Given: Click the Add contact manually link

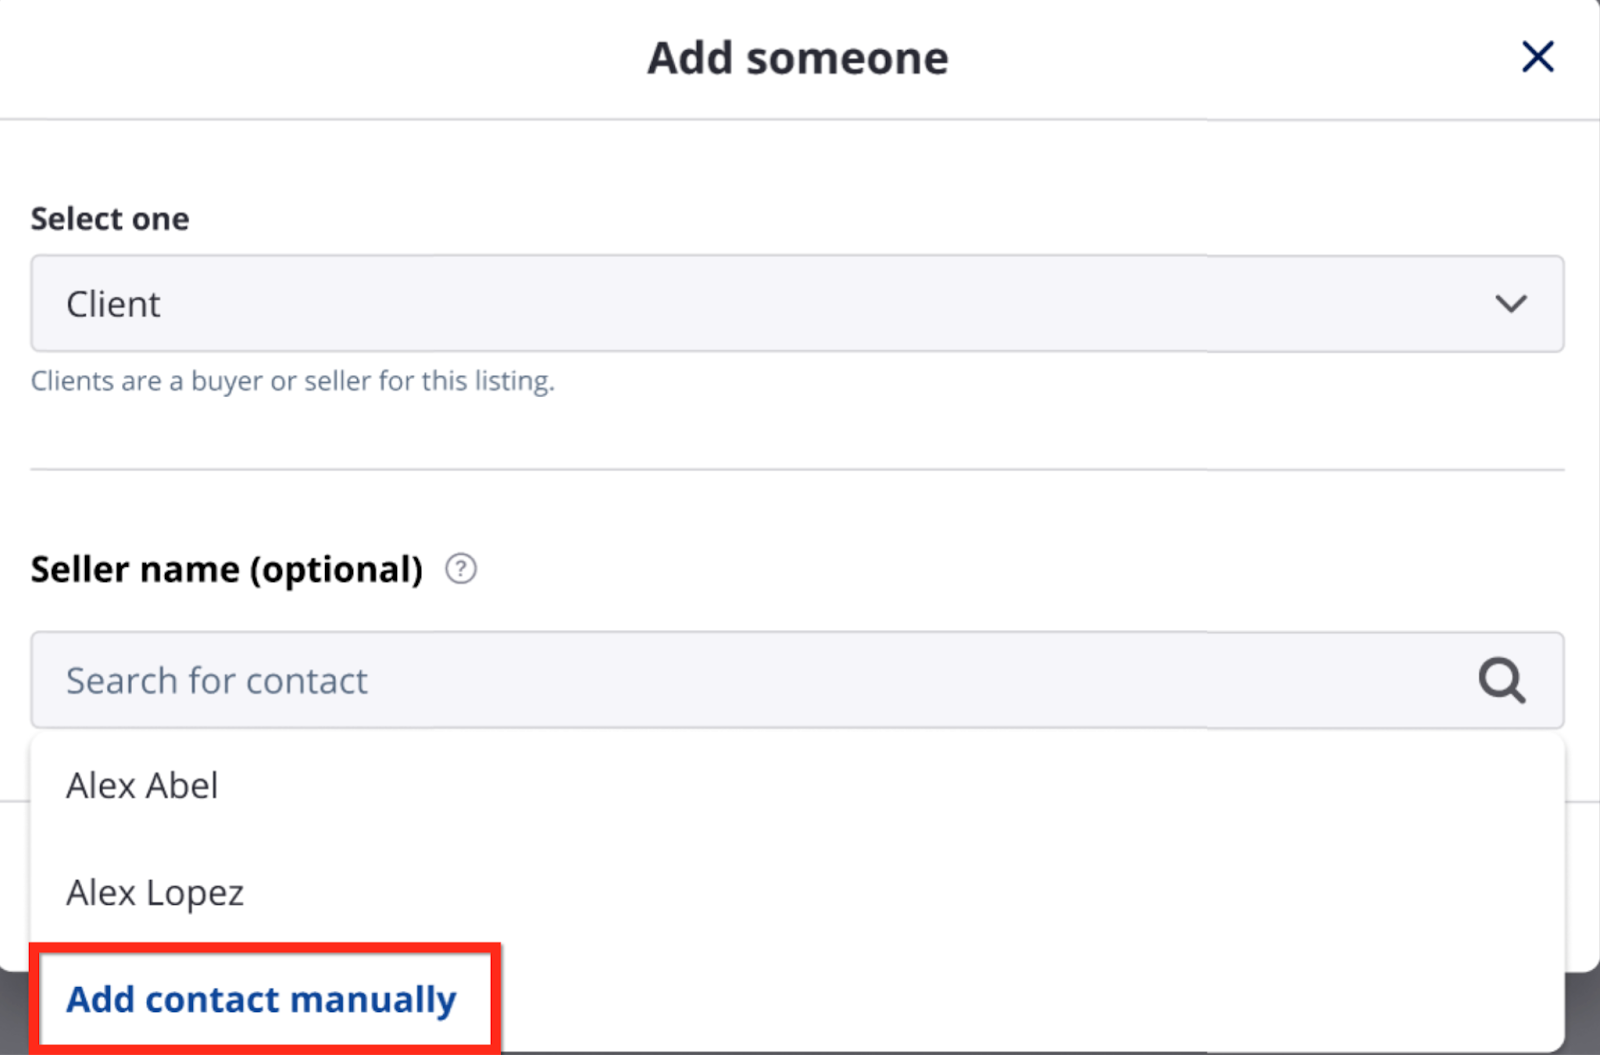Looking at the screenshot, I should (261, 999).
